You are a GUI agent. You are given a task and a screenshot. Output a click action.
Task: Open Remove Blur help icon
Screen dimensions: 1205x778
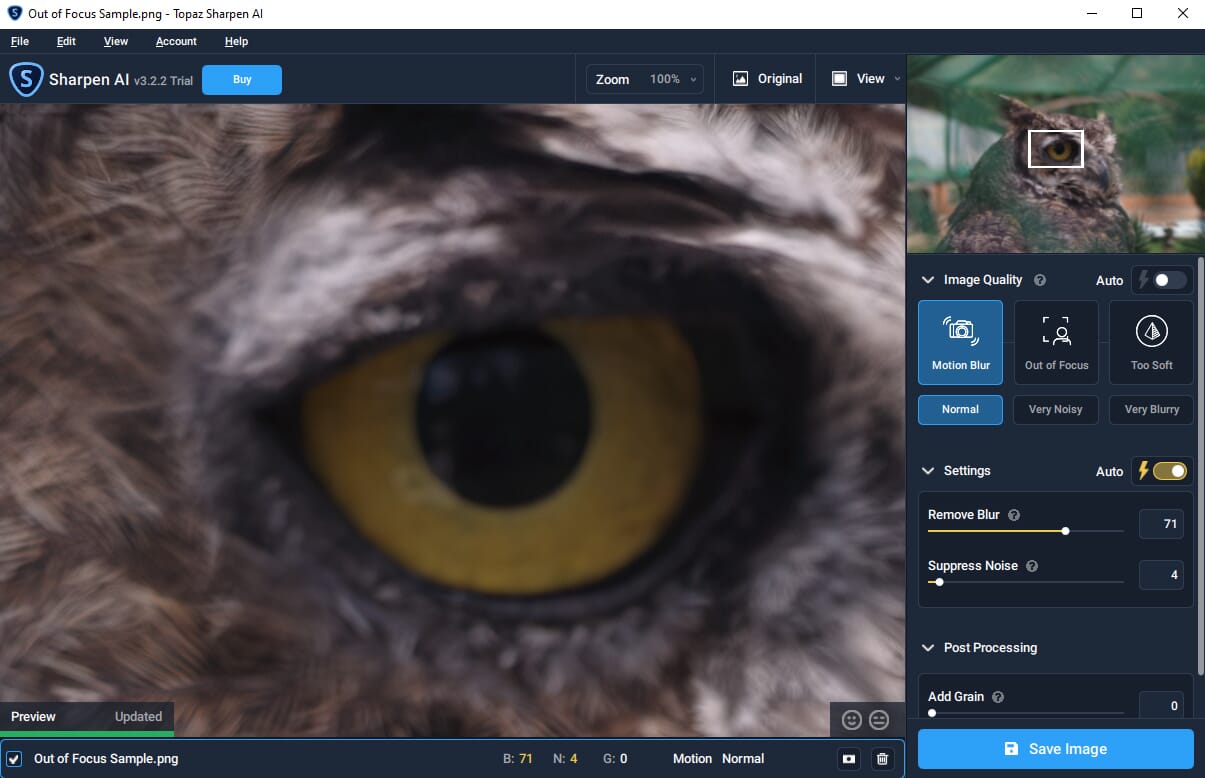point(1014,515)
